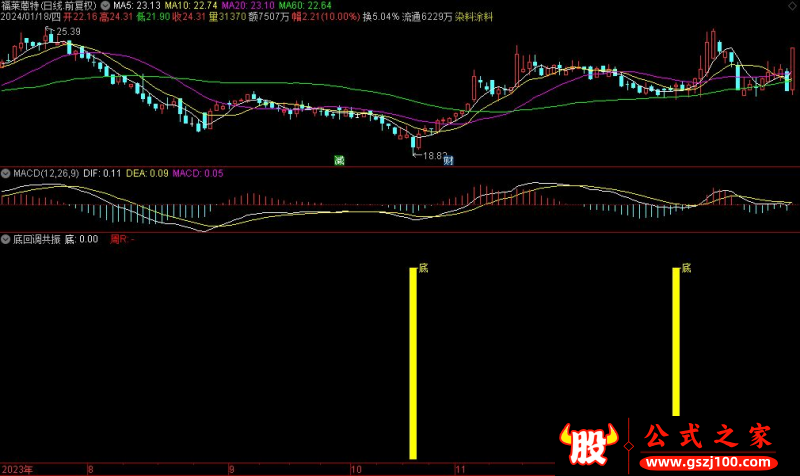Click the red bull 股 logo icon
Image resolution: width=800 pixels, height=476 pixels.
point(586,441)
